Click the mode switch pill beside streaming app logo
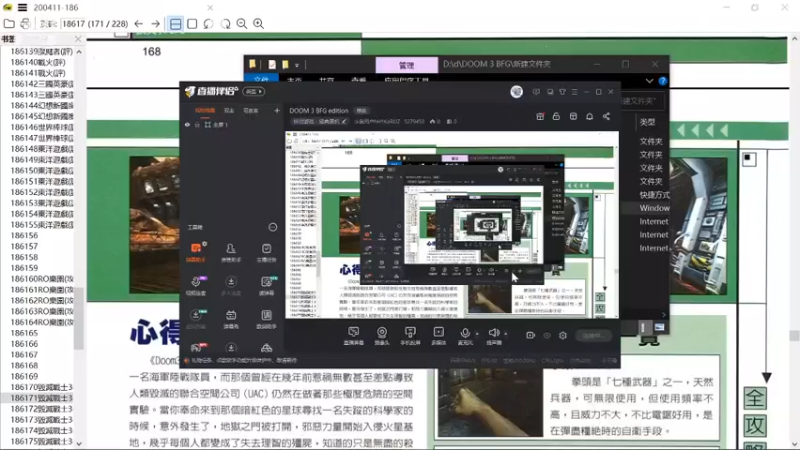The width and height of the screenshot is (800, 450). [x=254, y=91]
